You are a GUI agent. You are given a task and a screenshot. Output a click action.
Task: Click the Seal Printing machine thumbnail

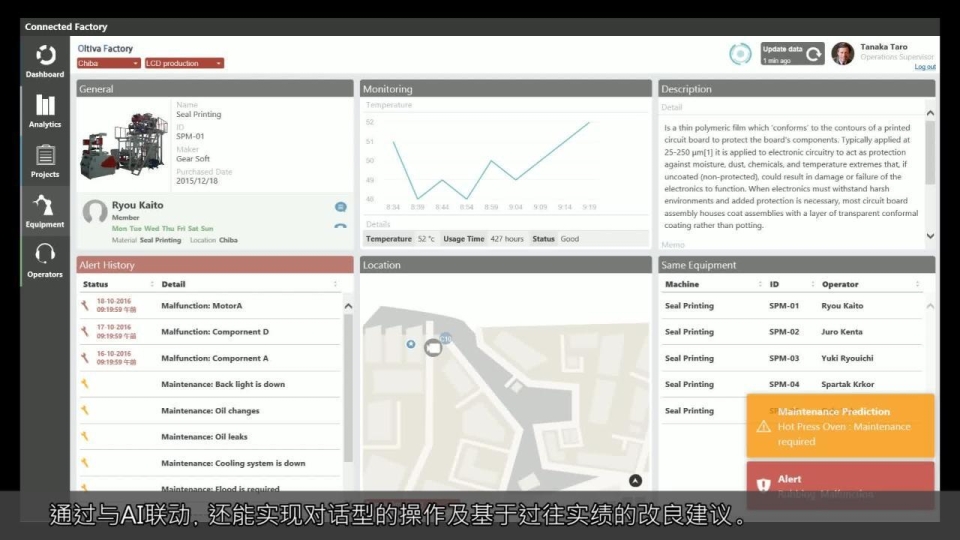[x=124, y=146]
